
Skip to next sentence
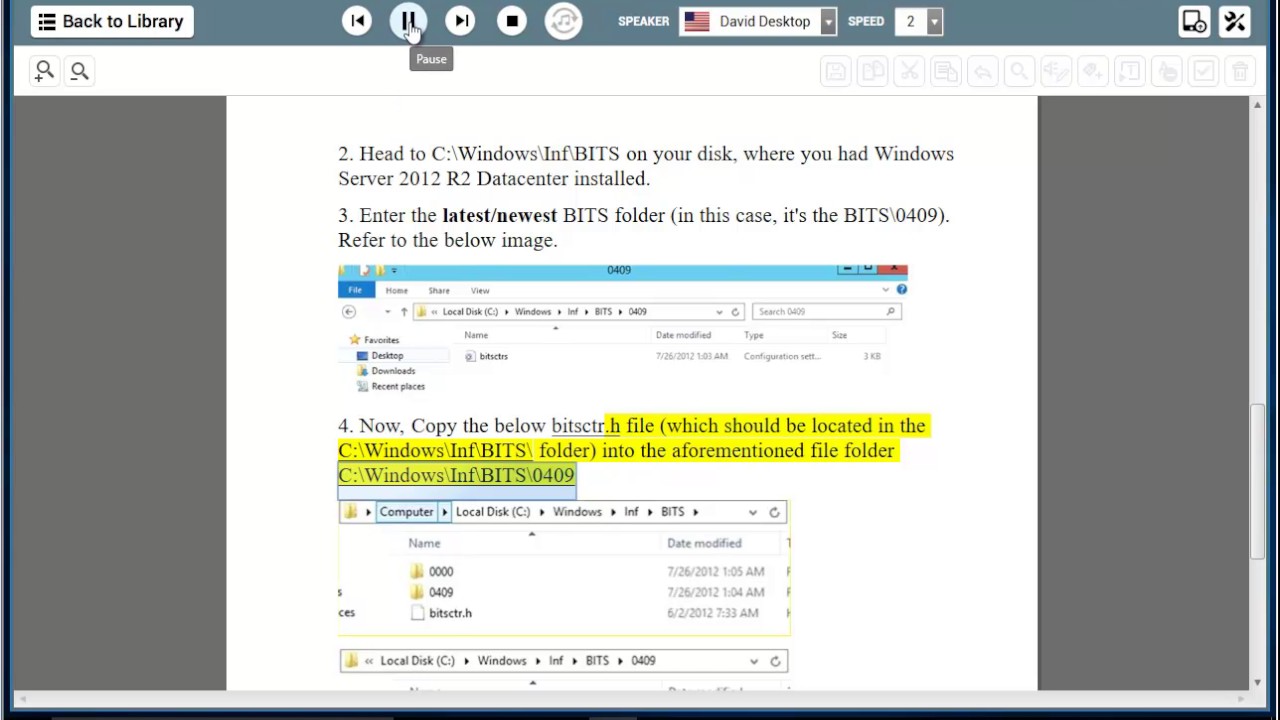(460, 21)
